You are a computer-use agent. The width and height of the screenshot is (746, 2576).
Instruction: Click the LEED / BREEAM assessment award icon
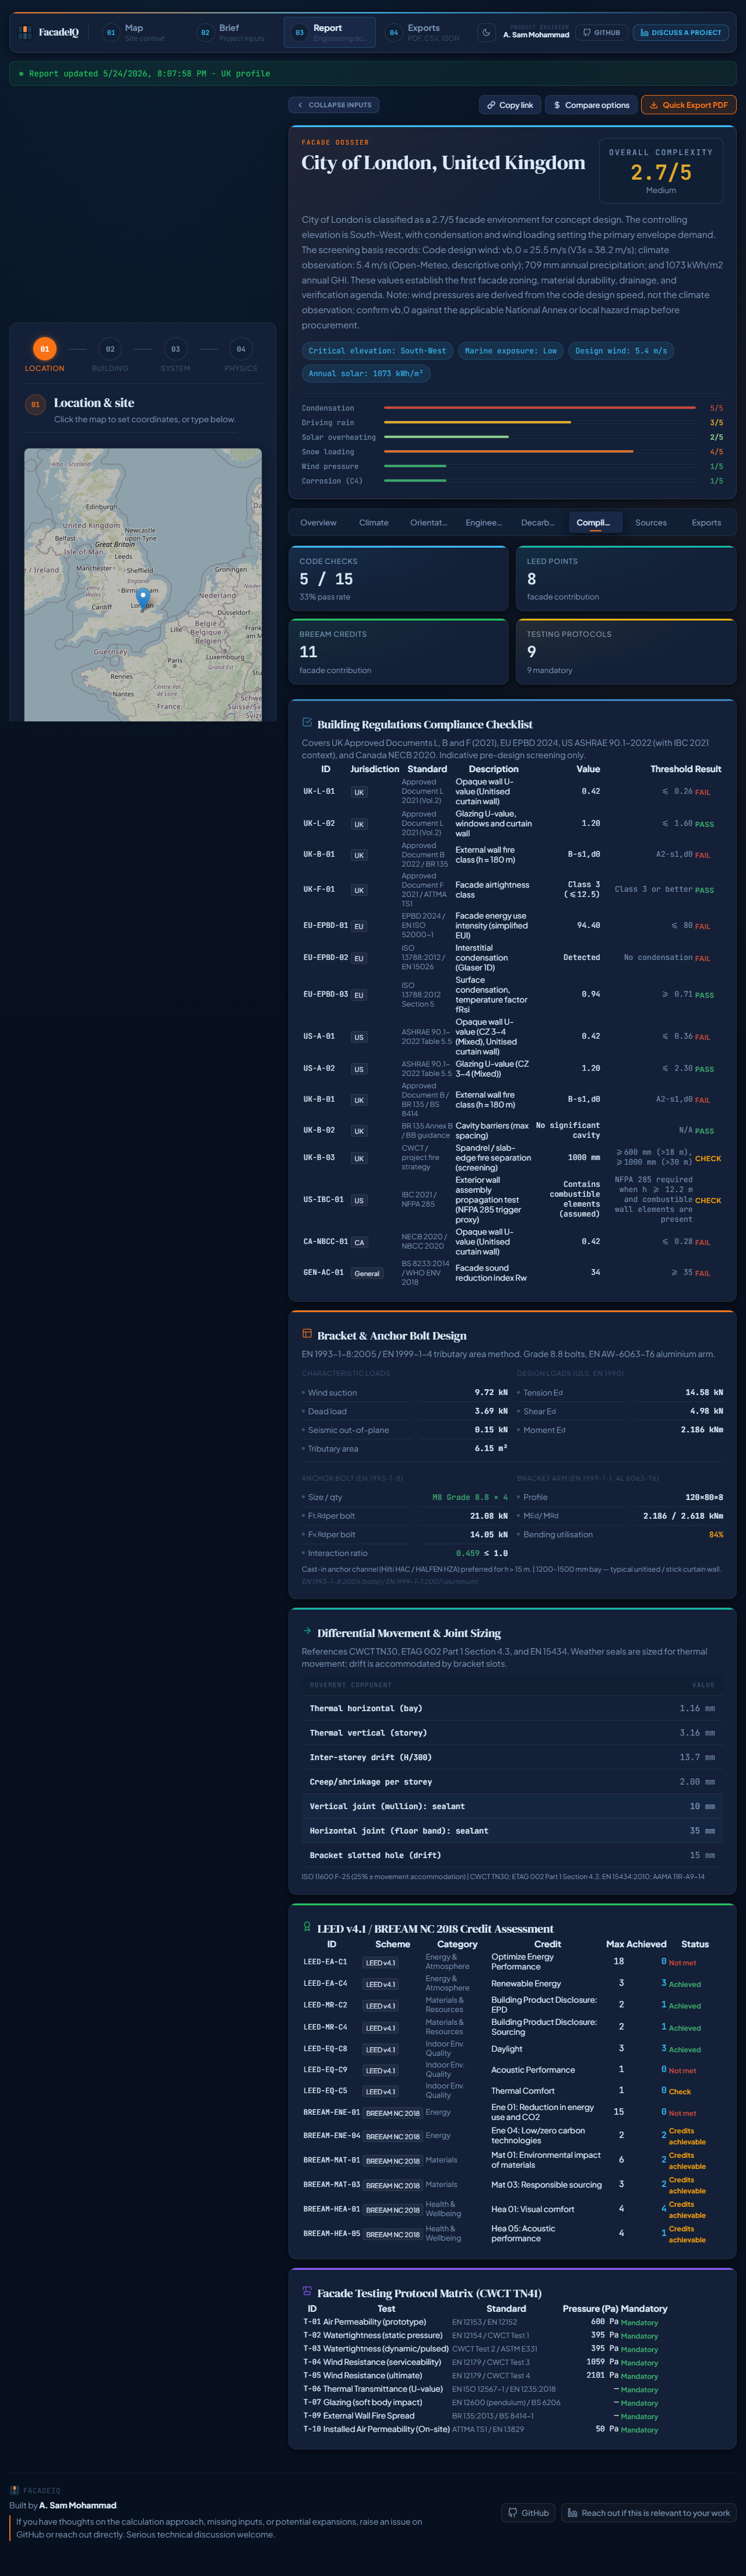tap(307, 1927)
